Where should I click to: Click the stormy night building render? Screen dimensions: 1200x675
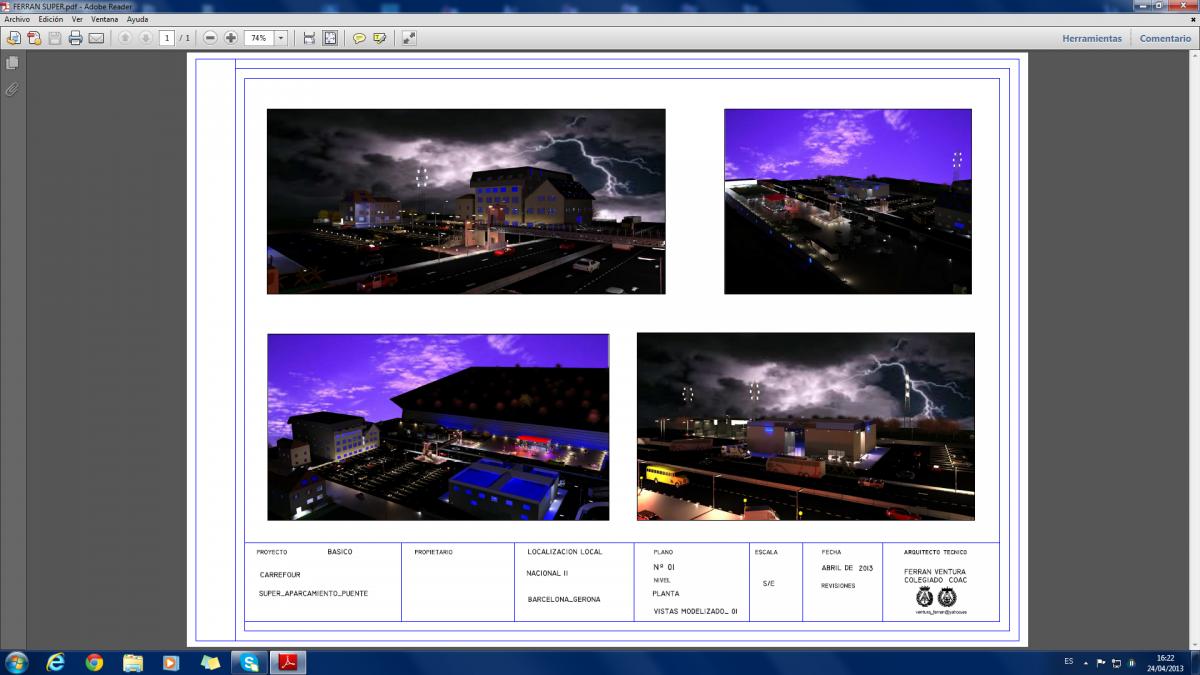[x=466, y=201]
